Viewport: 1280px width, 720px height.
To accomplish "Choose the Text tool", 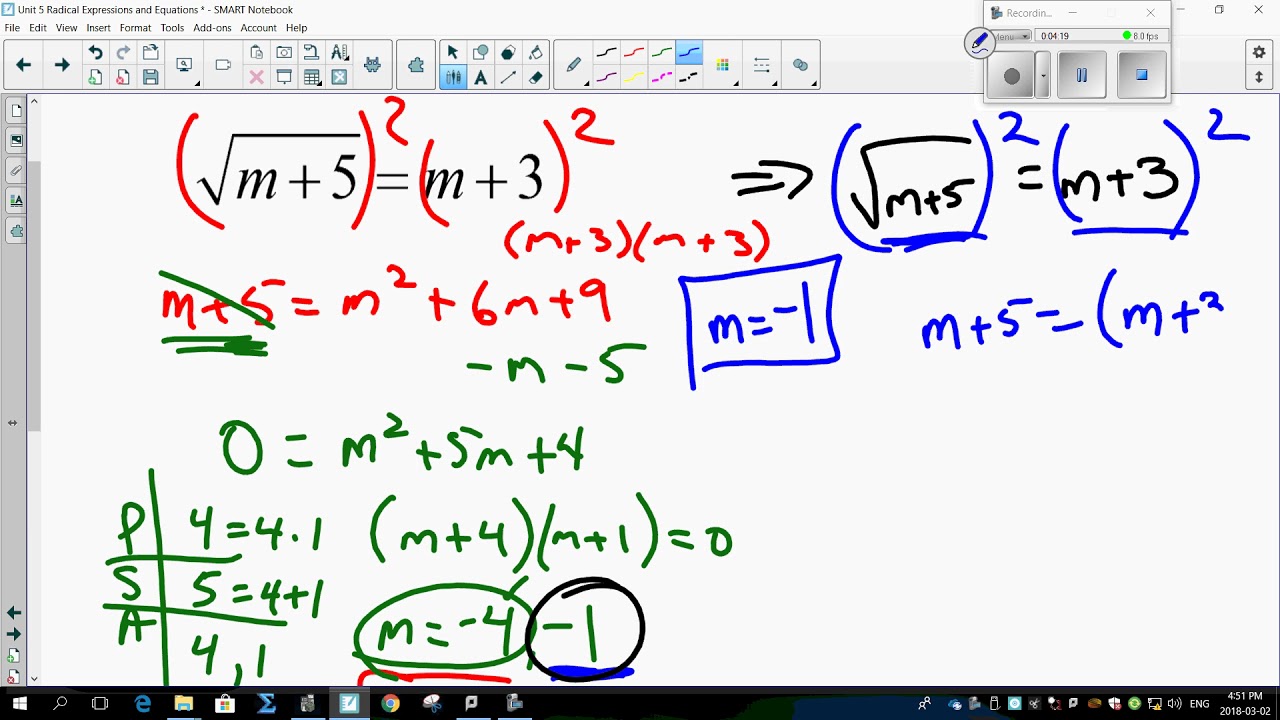I will 481,77.
